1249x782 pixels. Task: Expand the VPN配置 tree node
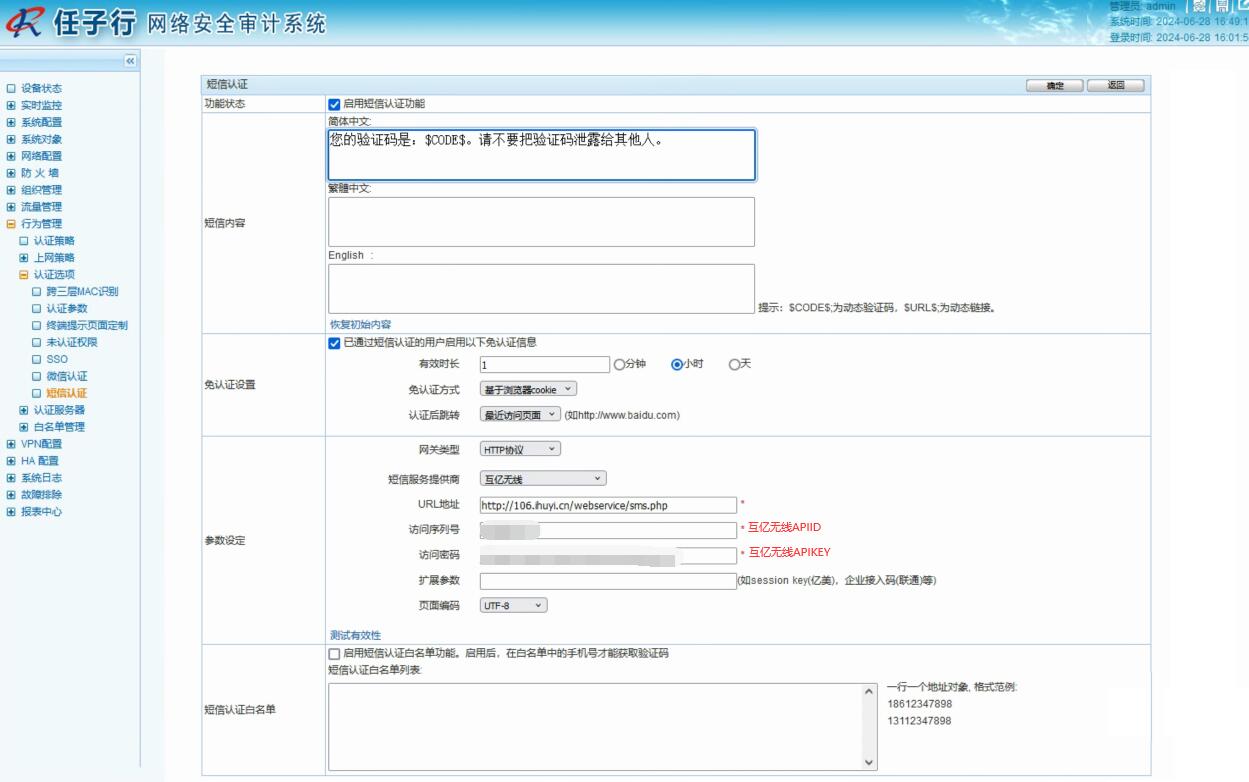(x=11, y=444)
